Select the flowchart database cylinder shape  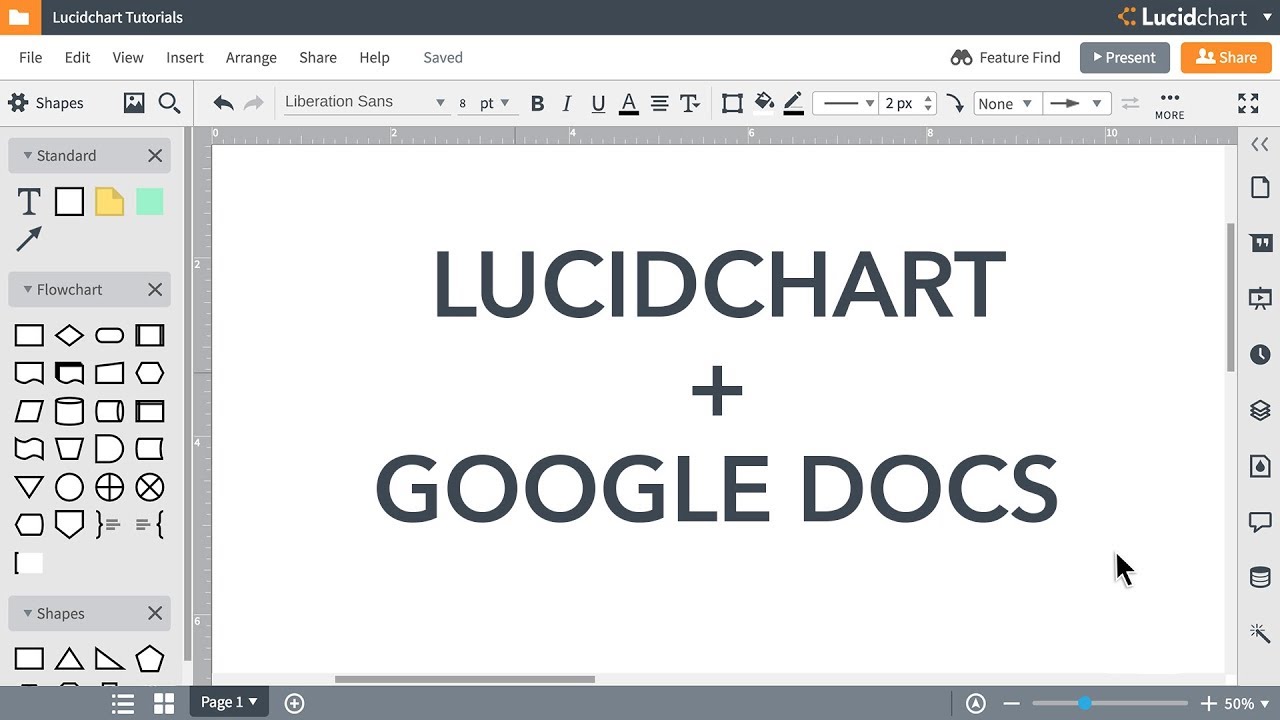[x=69, y=411]
